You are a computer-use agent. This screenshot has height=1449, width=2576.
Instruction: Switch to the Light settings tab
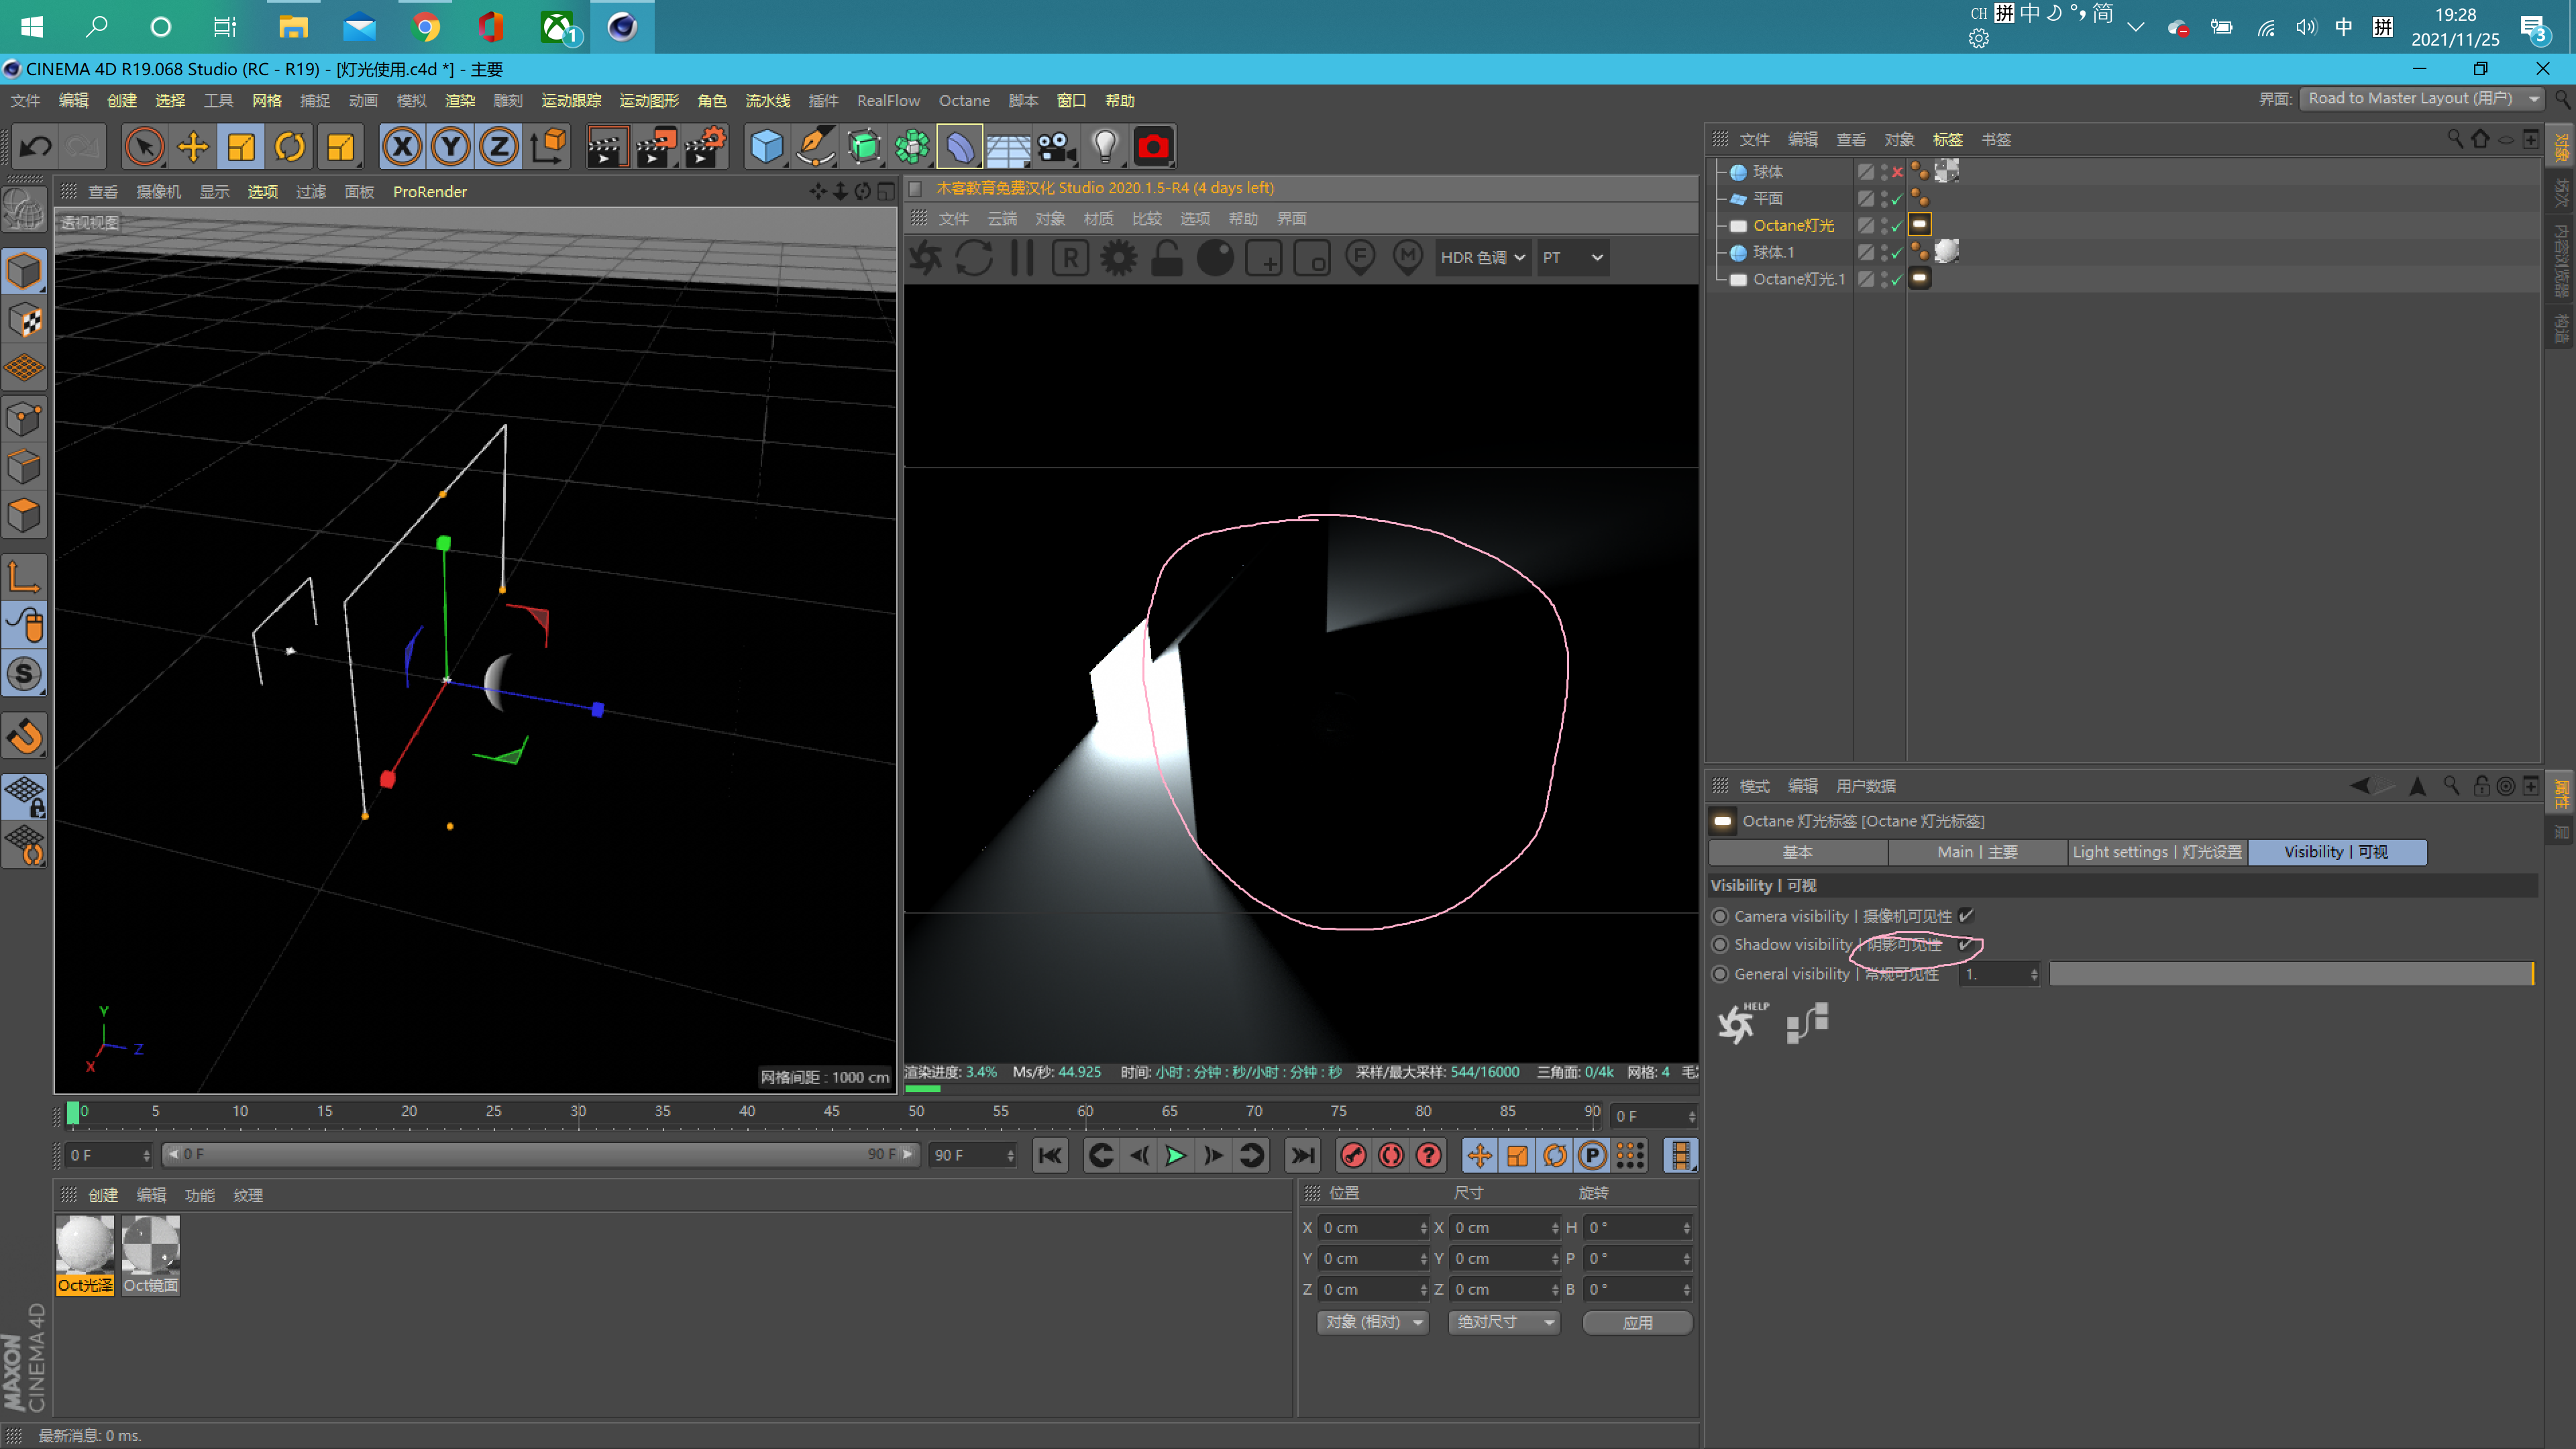pos(2156,852)
